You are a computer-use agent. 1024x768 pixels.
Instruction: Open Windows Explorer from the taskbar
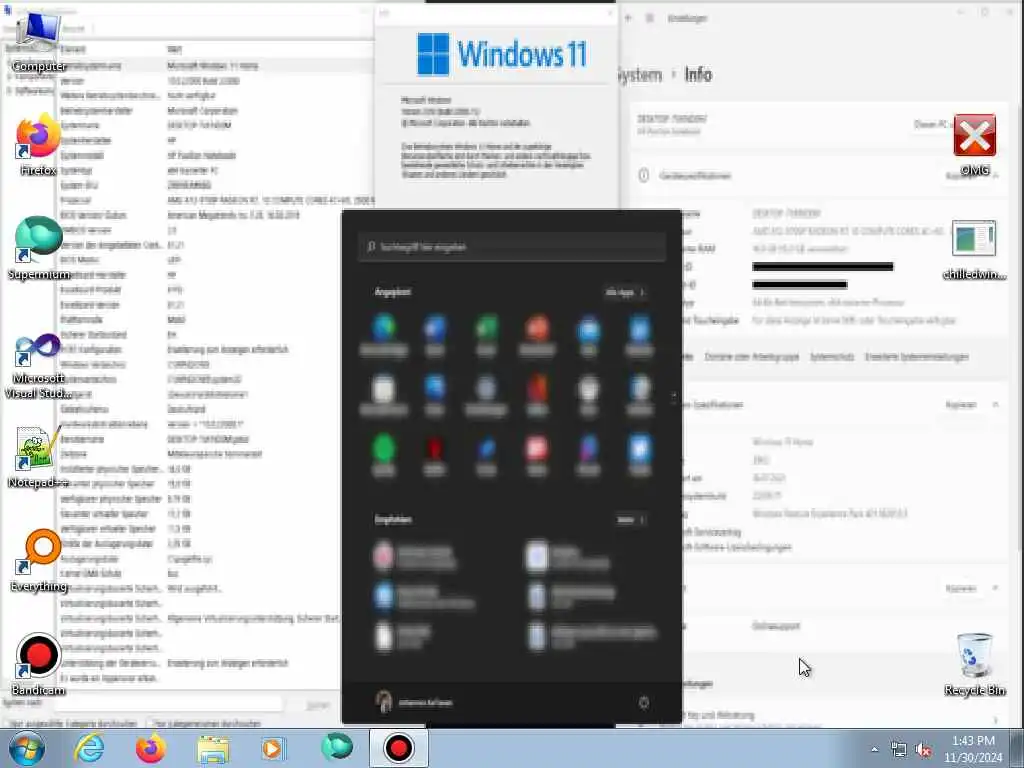coord(213,748)
